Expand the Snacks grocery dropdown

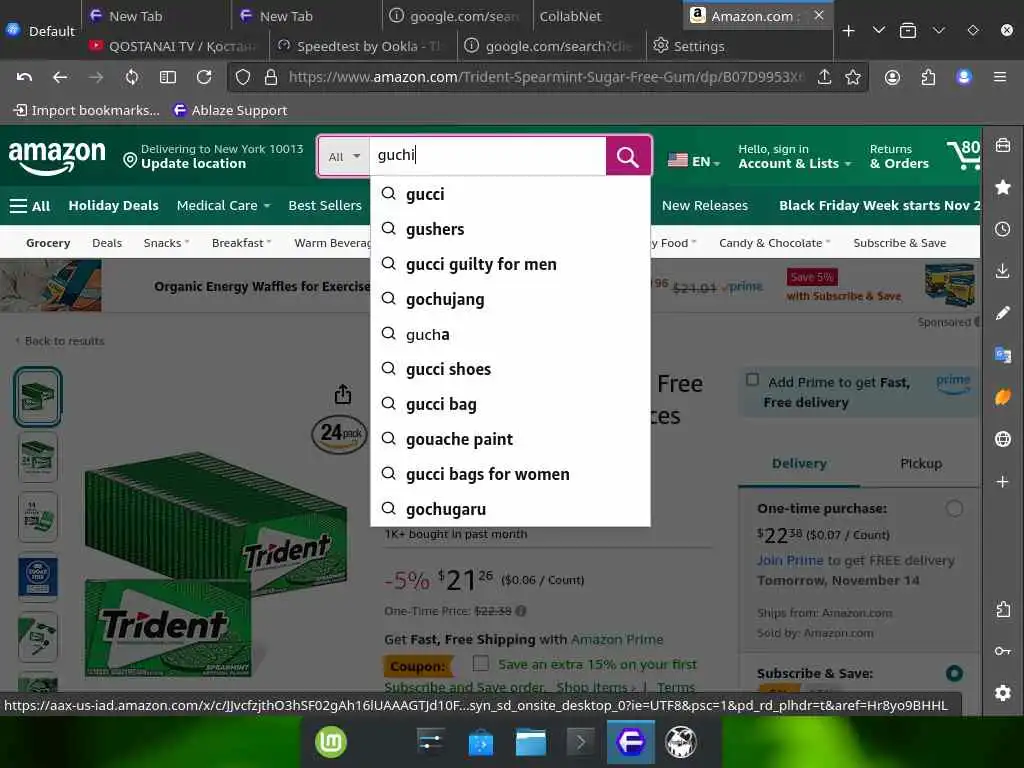point(167,243)
